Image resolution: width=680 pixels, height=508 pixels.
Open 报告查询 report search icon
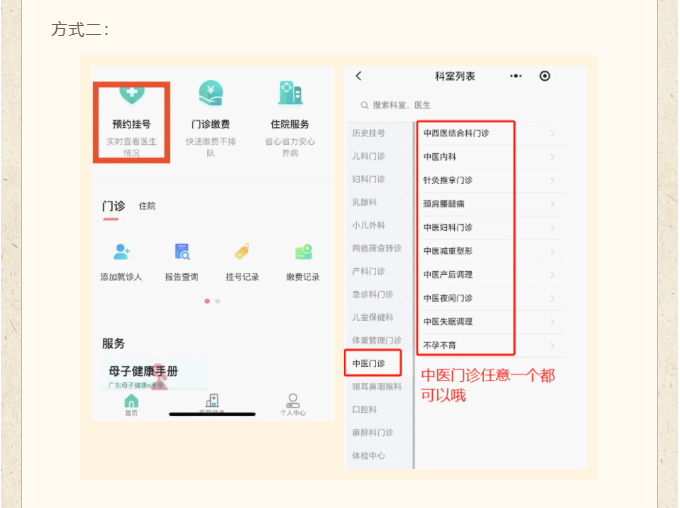[x=181, y=252]
